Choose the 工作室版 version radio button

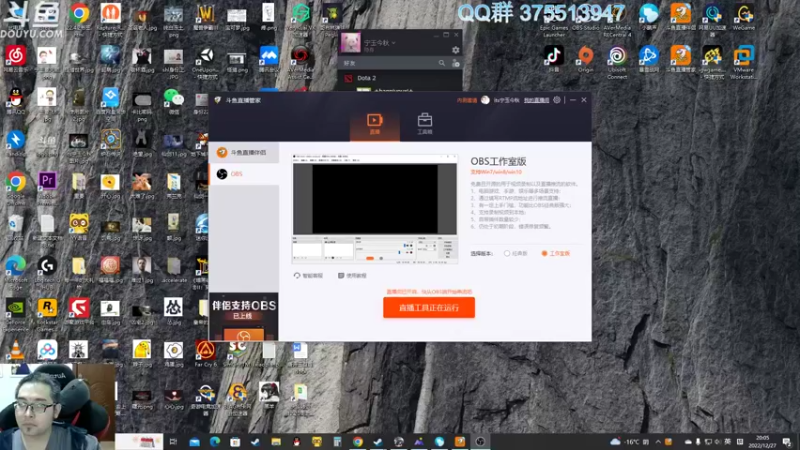(556, 254)
